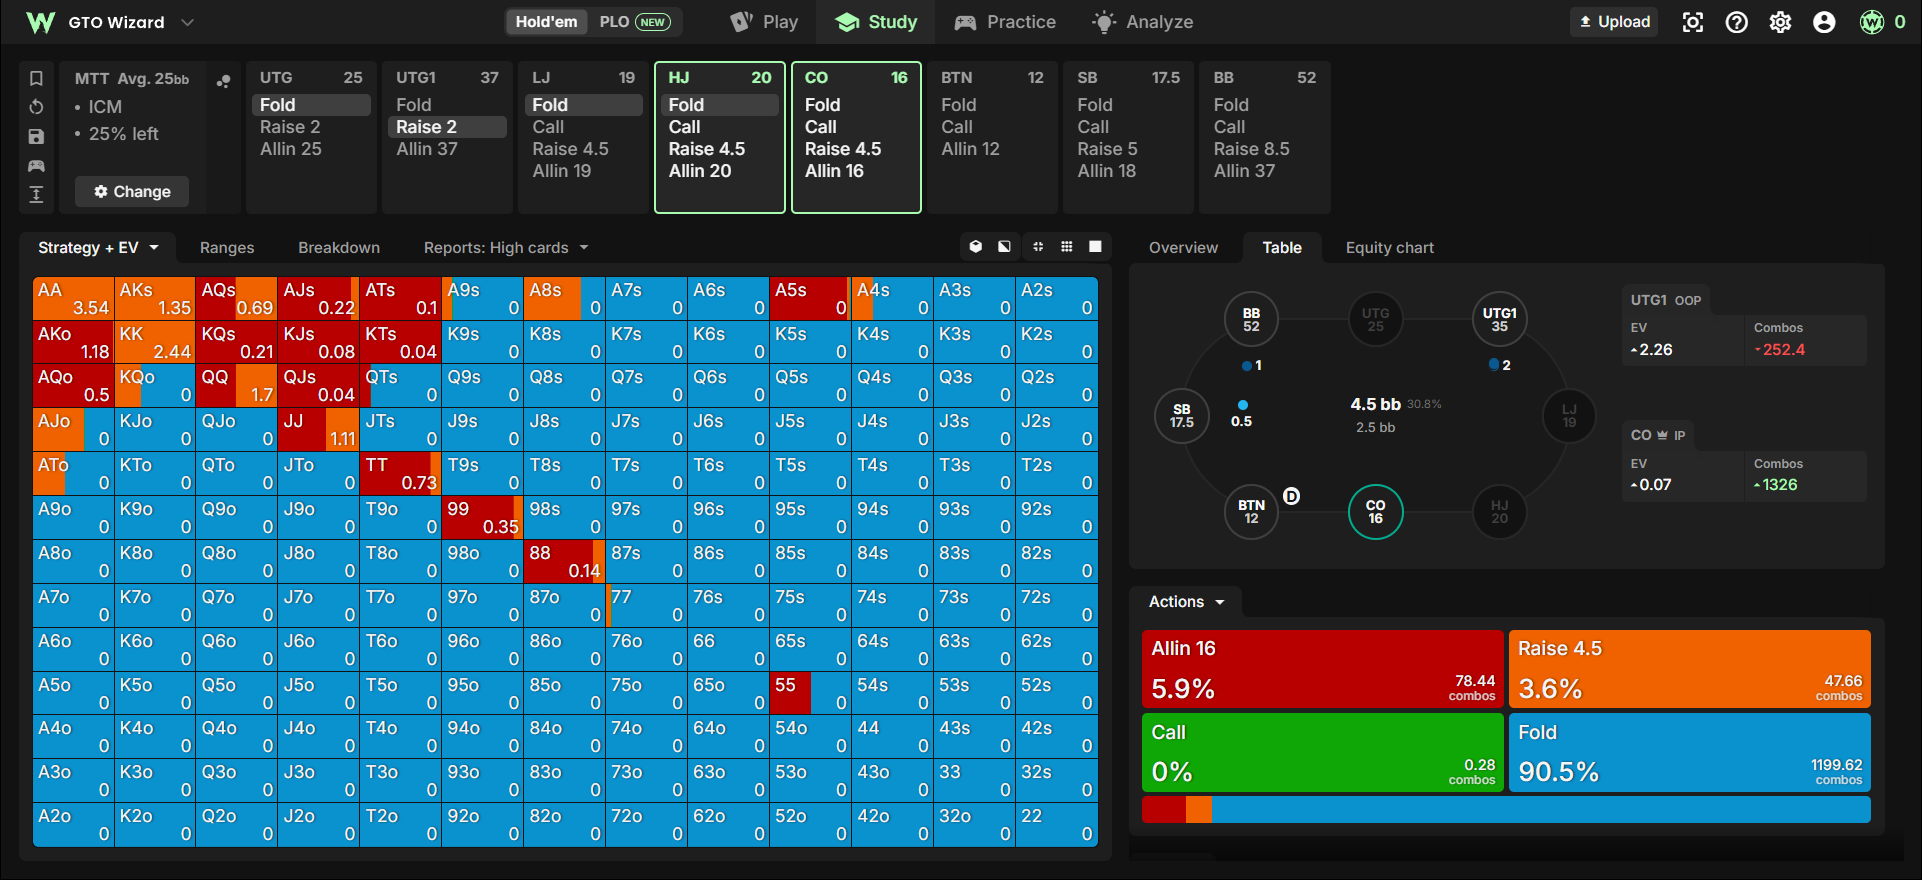Click the reset/undo circular arrow icon
This screenshot has height=880, width=1922.
click(x=36, y=107)
